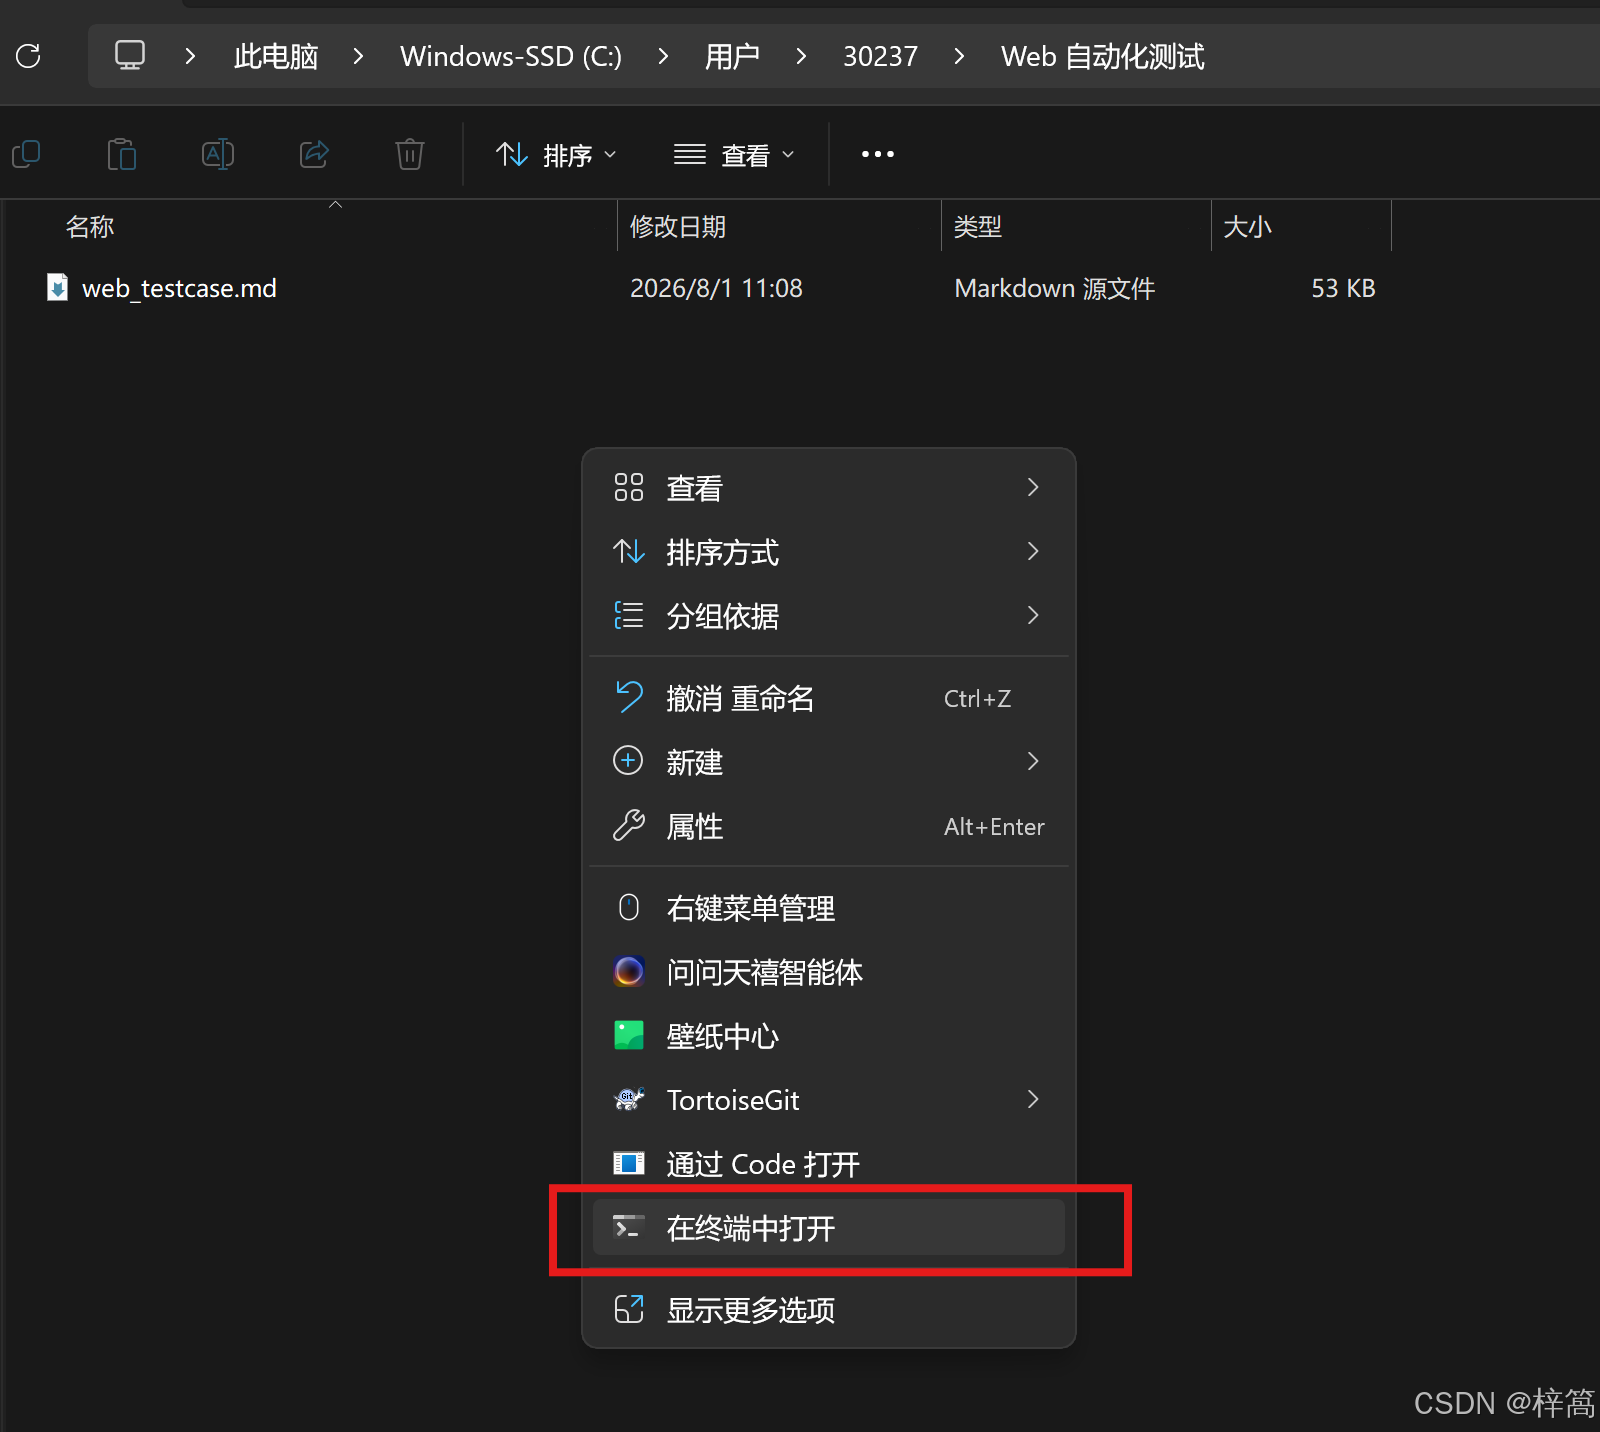Navigate to 30237 folder in the breadcrumb
This screenshot has height=1432, width=1600.
[x=880, y=56]
